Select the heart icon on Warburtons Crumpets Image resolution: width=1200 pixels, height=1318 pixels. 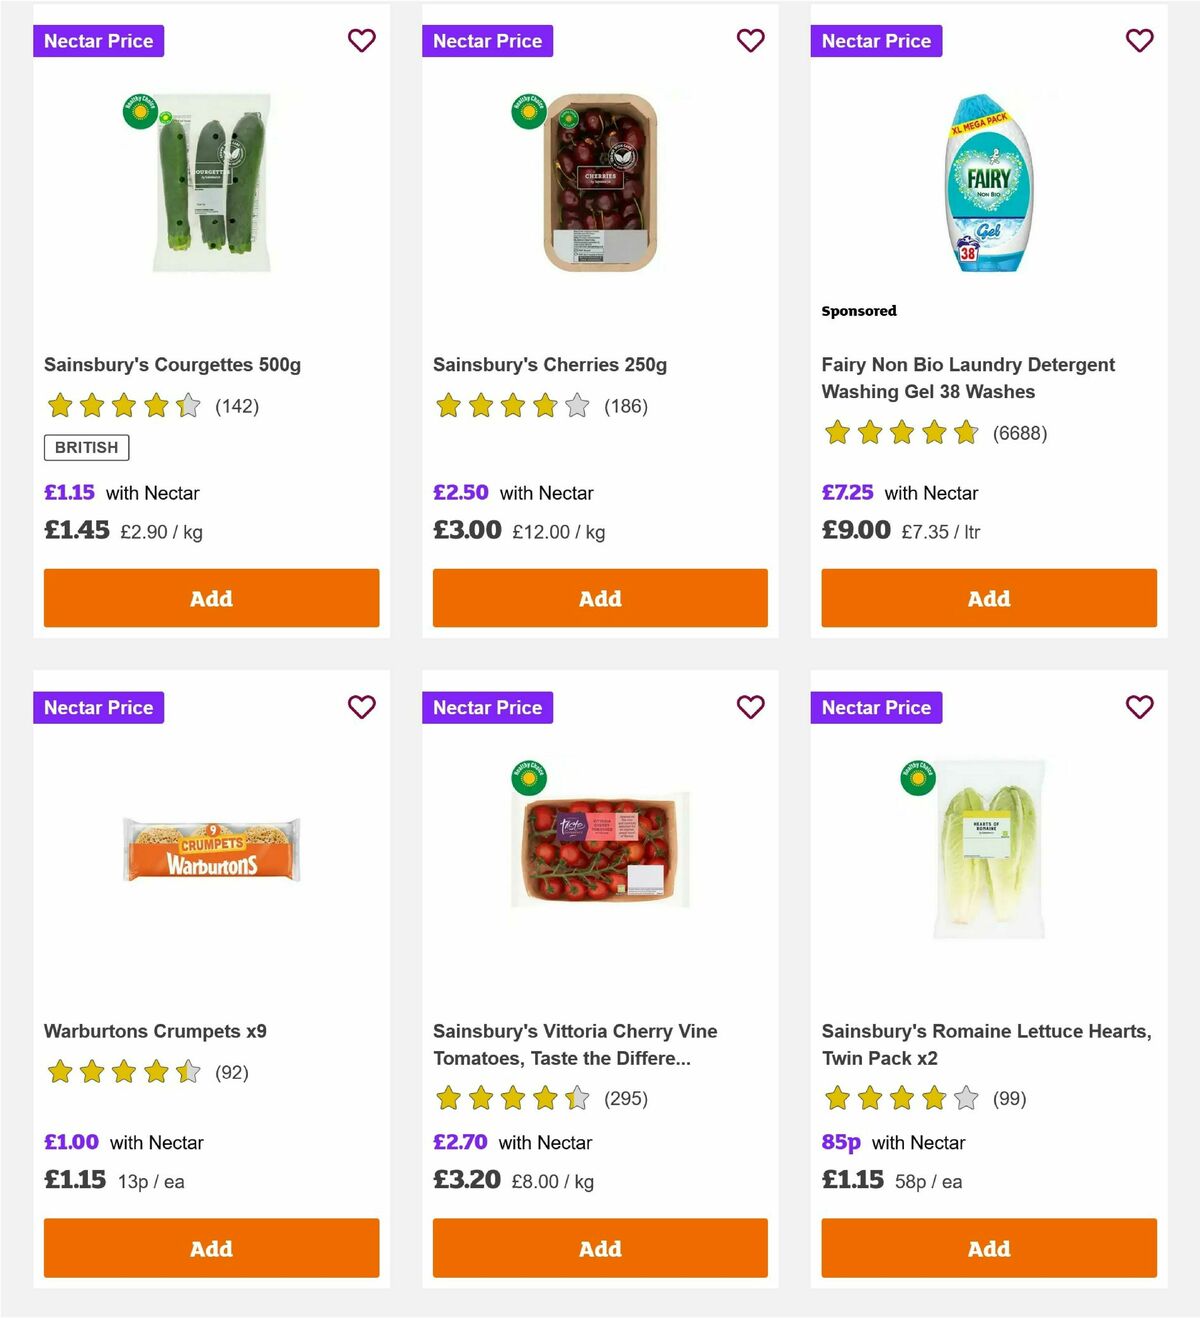pos(362,706)
